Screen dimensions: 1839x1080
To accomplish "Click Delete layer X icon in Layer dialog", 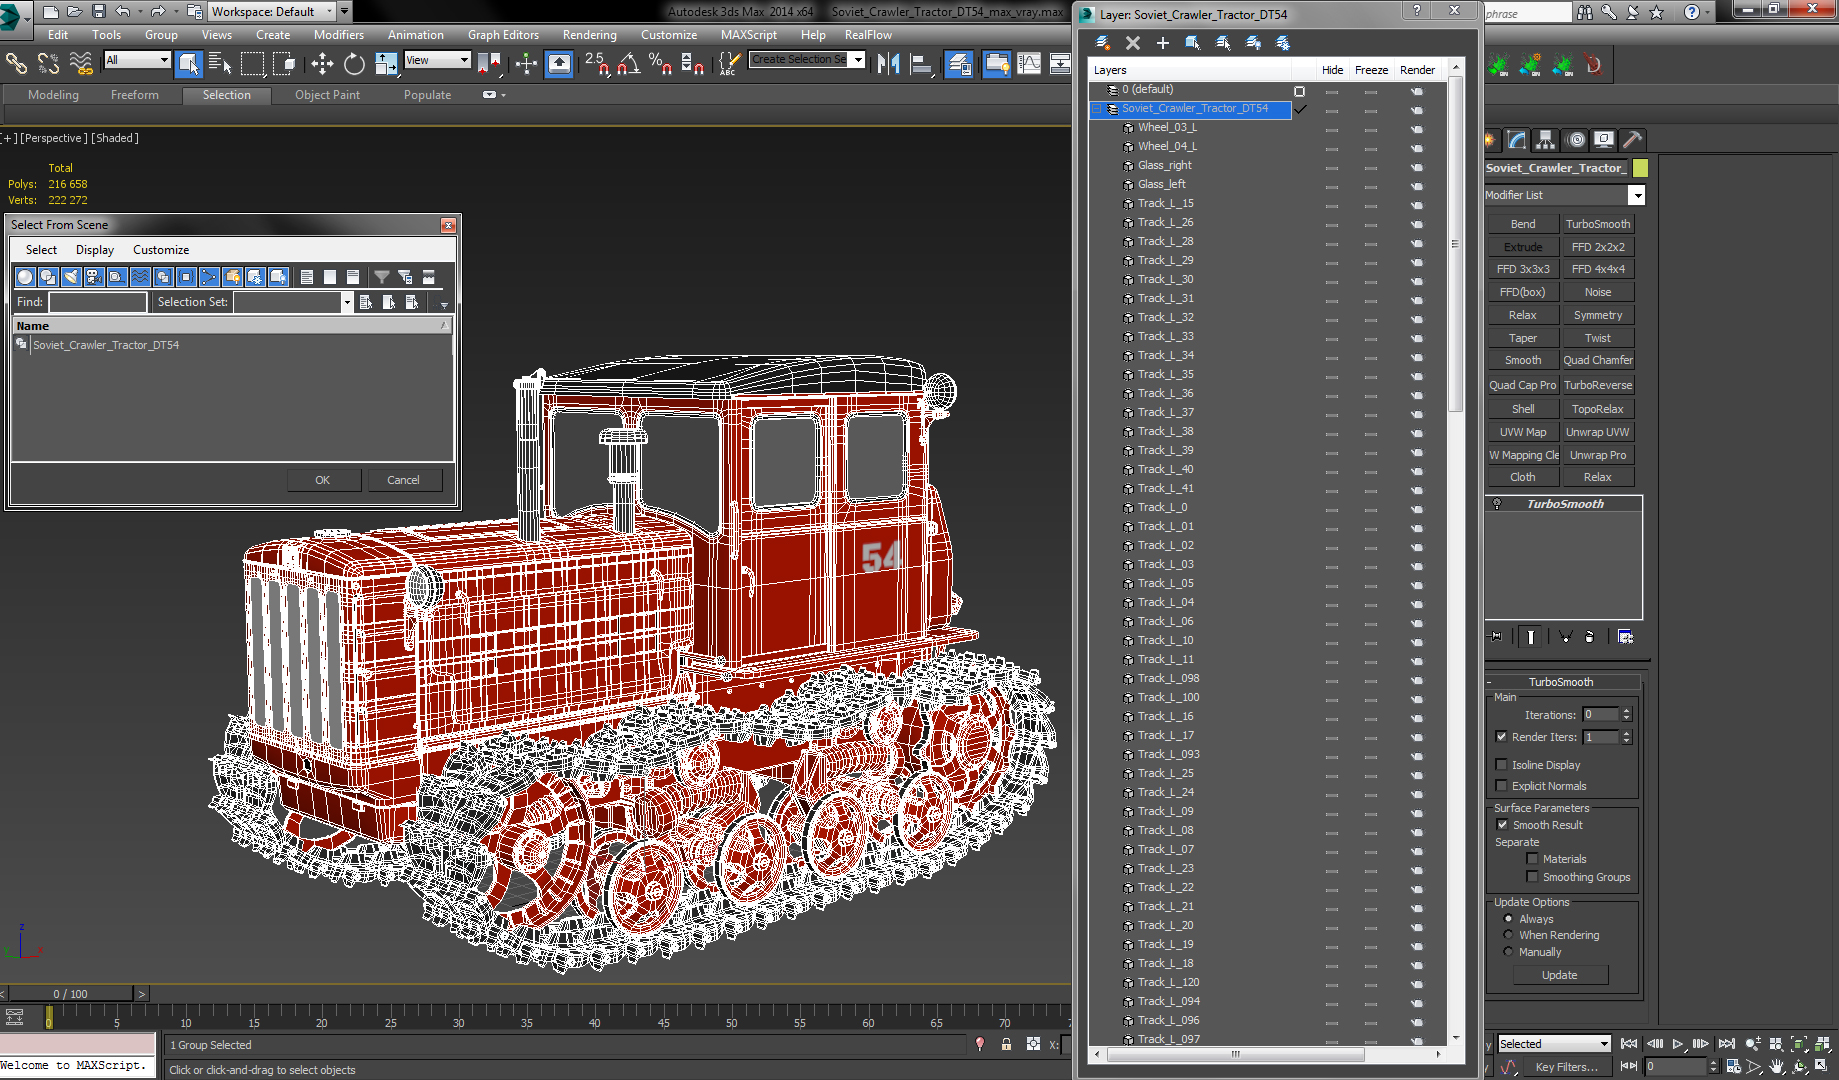I will pos(1133,43).
